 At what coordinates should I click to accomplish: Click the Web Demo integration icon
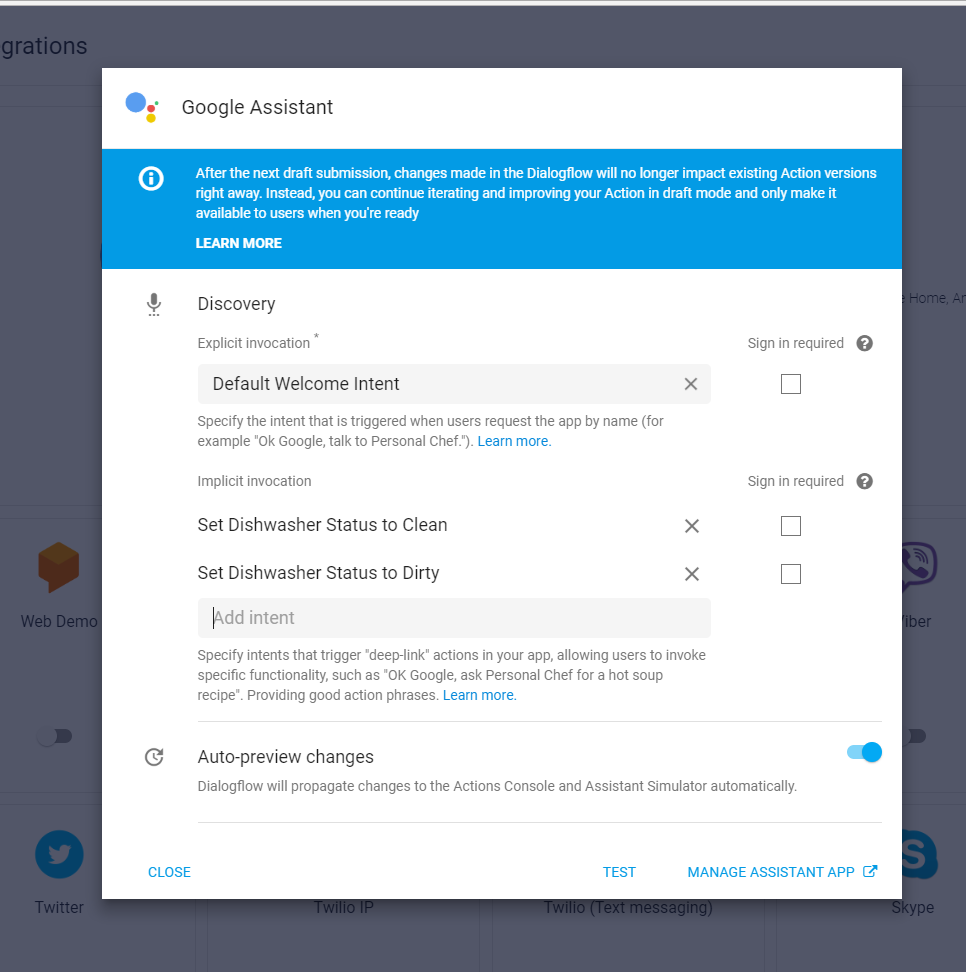coord(59,566)
